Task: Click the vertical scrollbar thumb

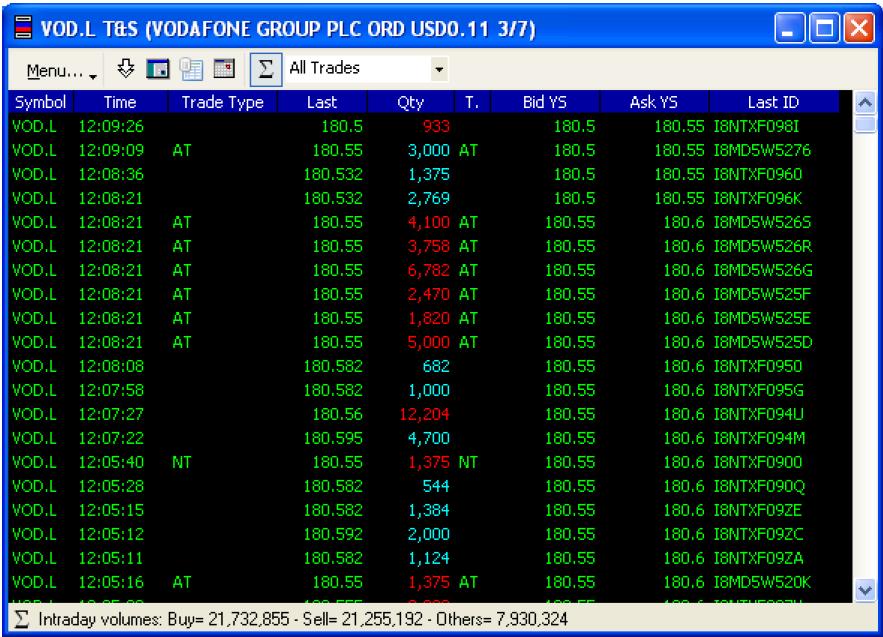Action: click(865, 124)
